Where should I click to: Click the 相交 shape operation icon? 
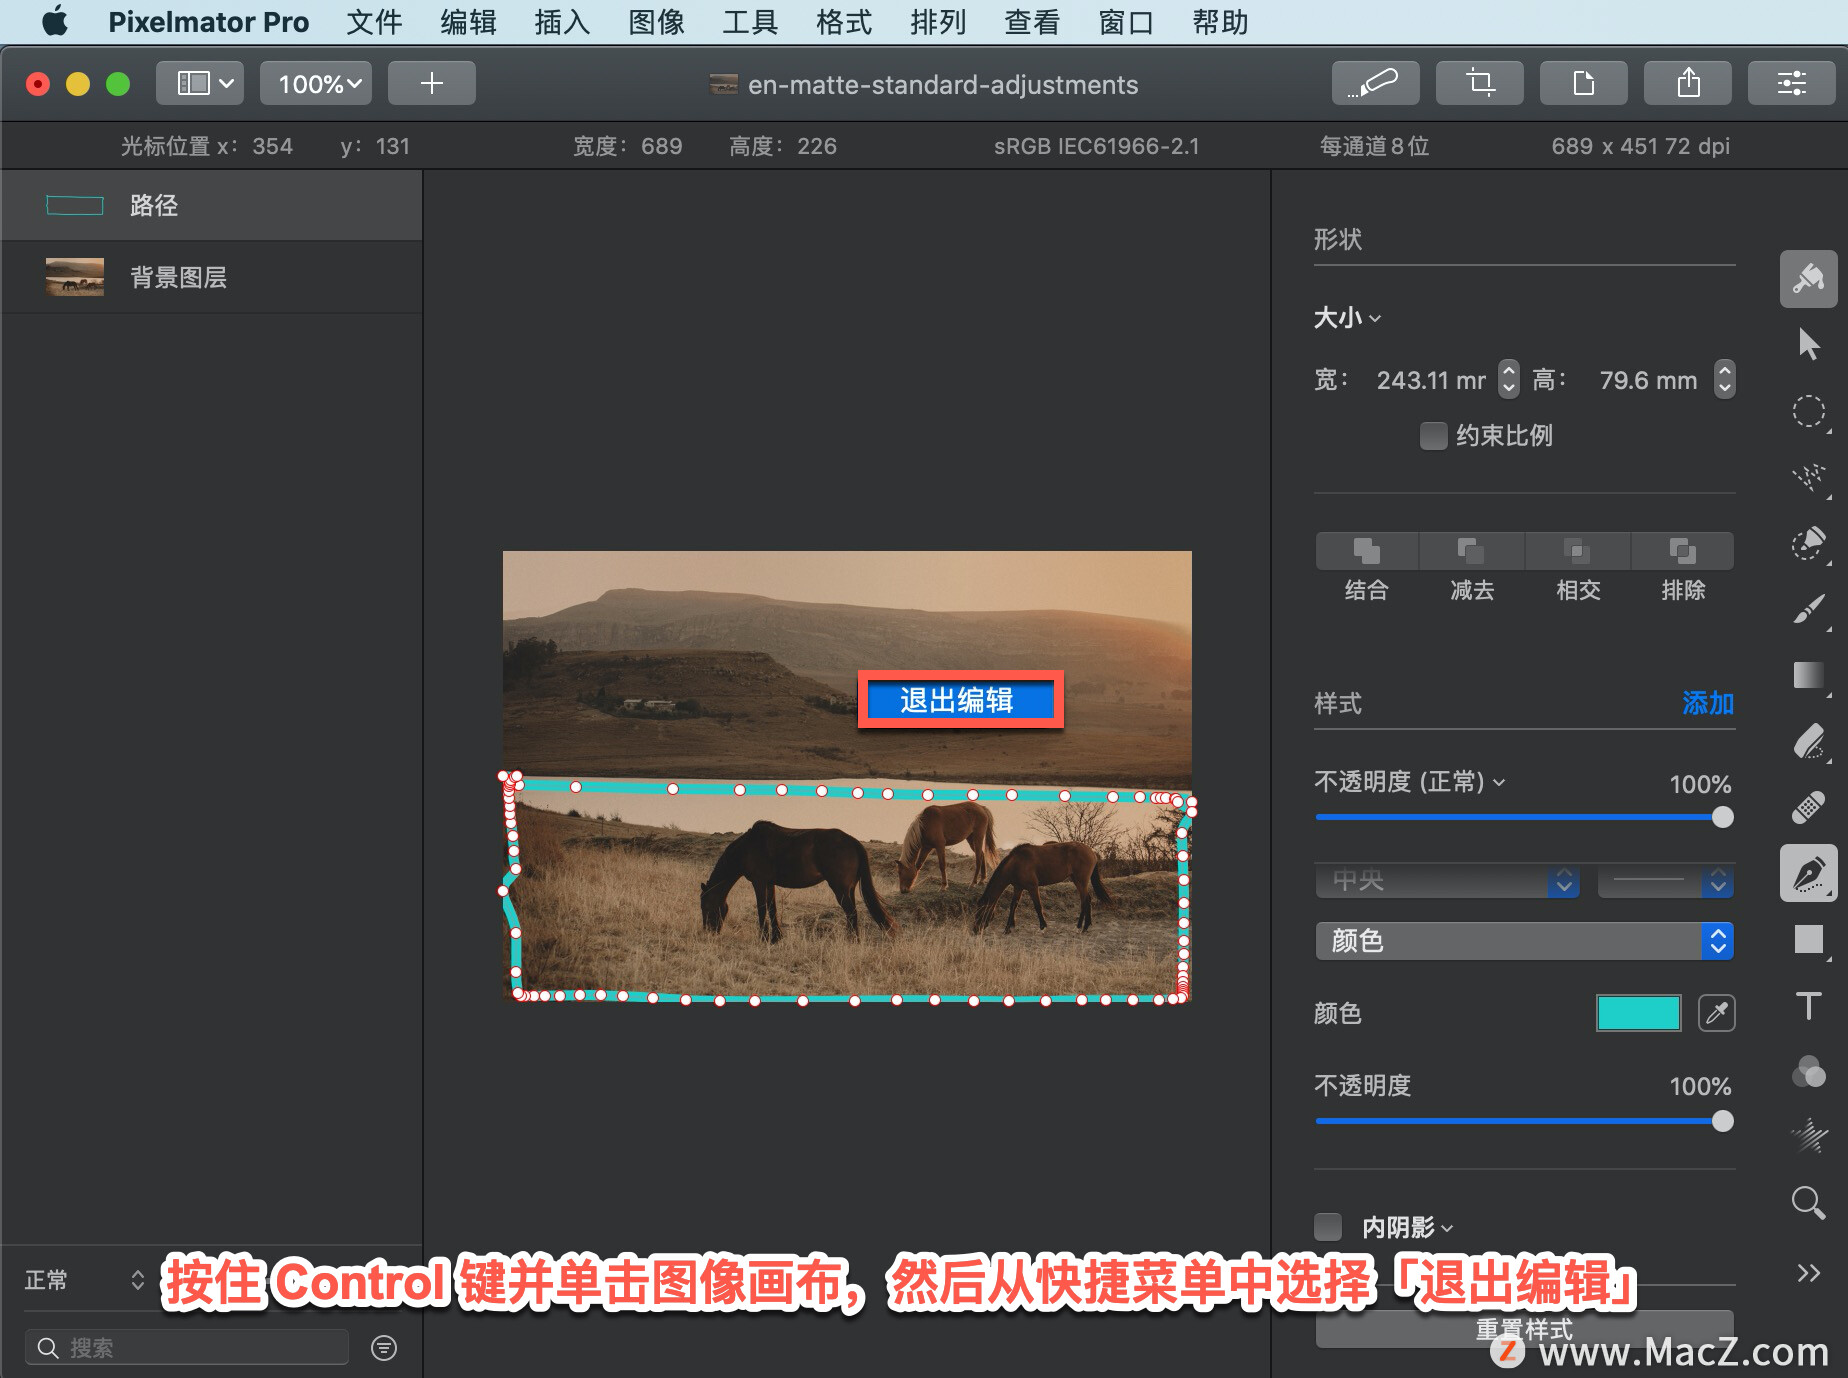1577,551
